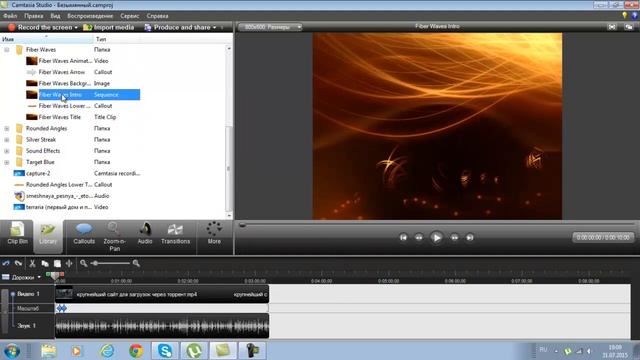This screenshot has height=360, width=640.
Task: Open the Сервис menu
Action: click(x=130, y=16)
